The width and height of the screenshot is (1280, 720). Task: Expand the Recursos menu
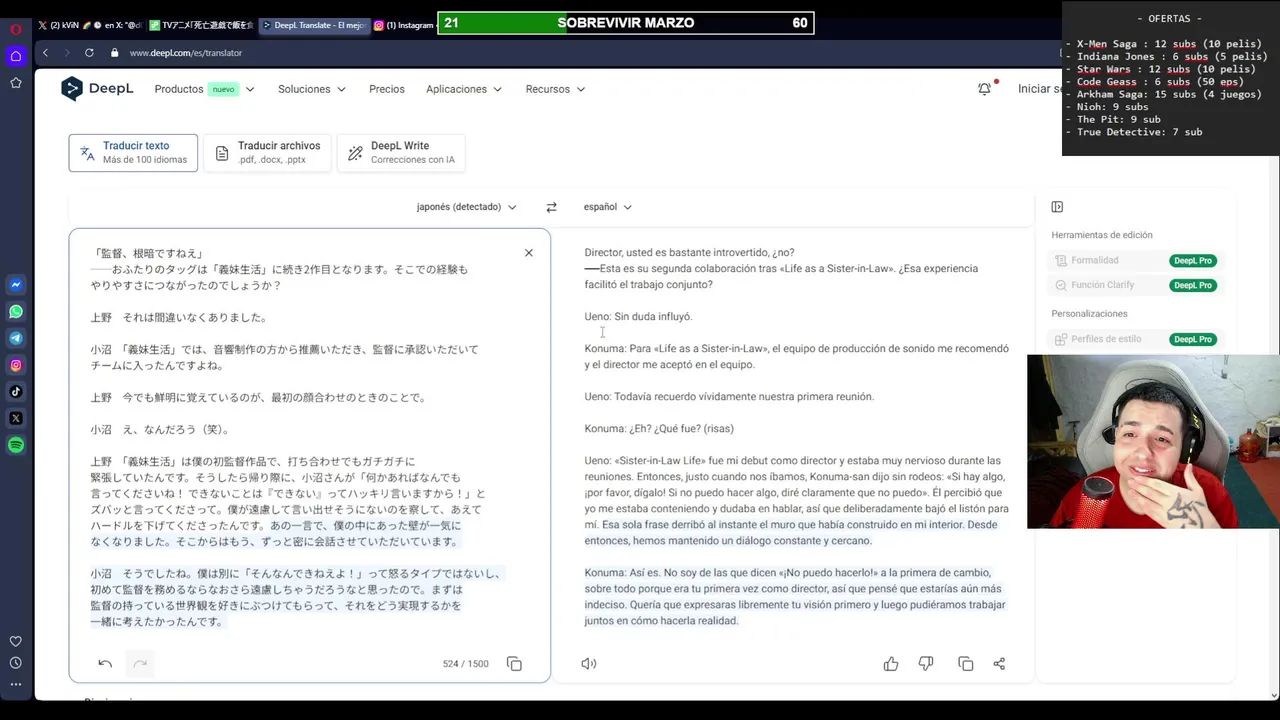click(x=555, y=89)
